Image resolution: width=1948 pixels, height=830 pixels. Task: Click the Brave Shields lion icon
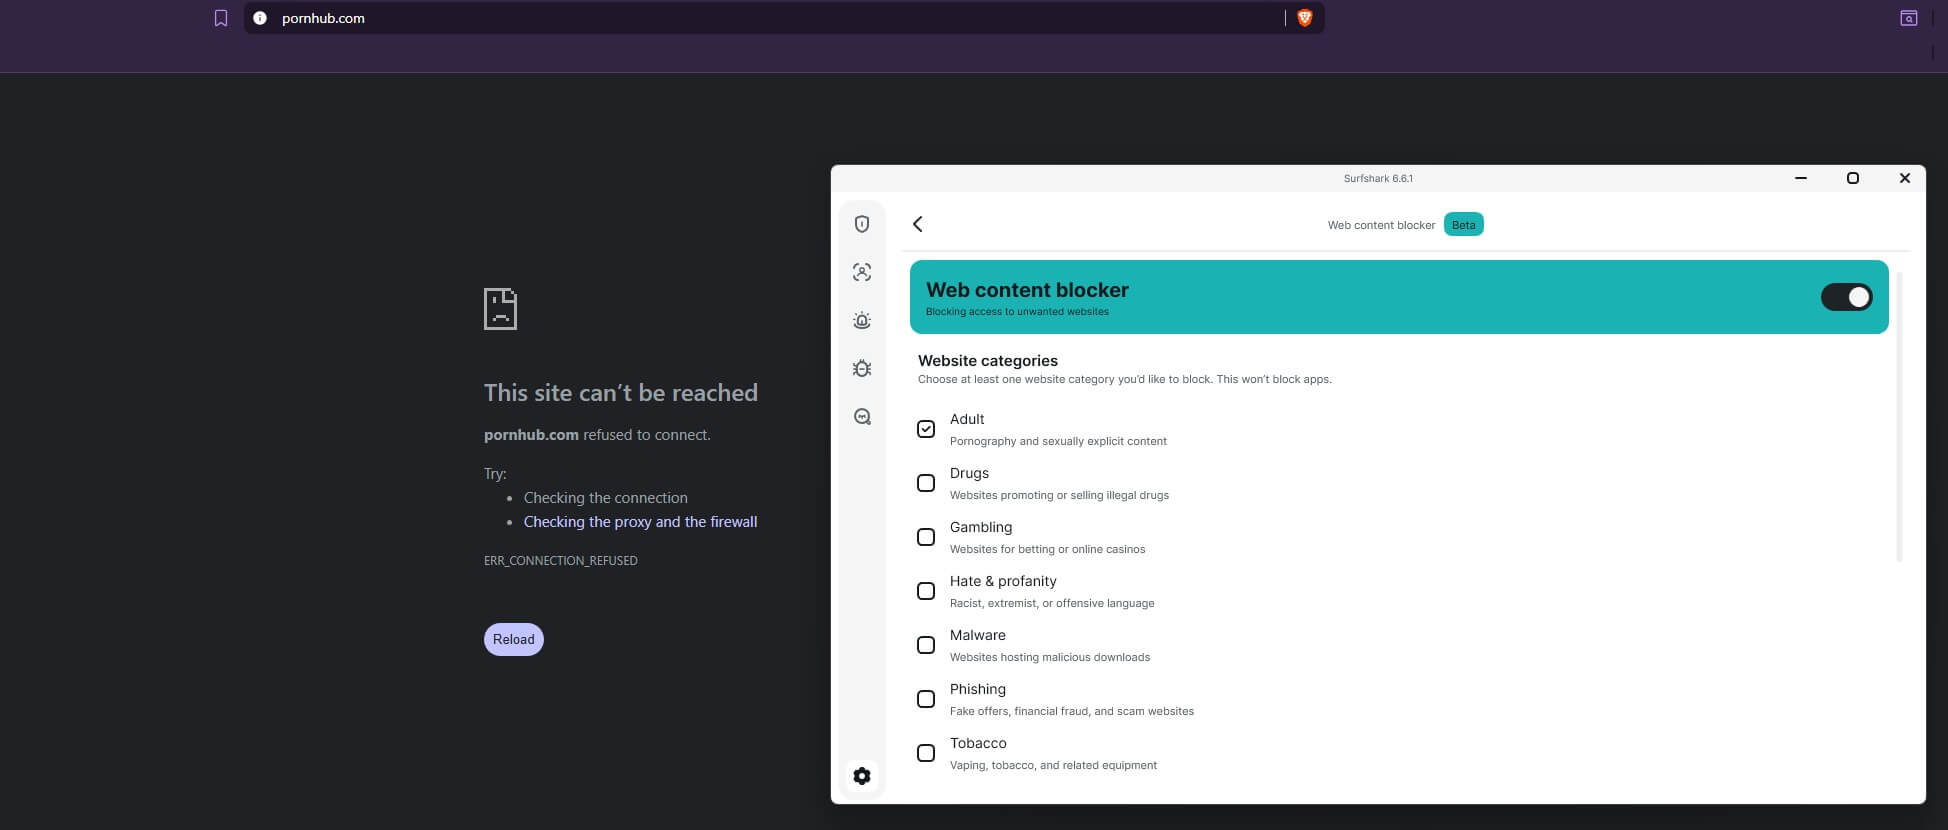click(x=1304, y=18)
